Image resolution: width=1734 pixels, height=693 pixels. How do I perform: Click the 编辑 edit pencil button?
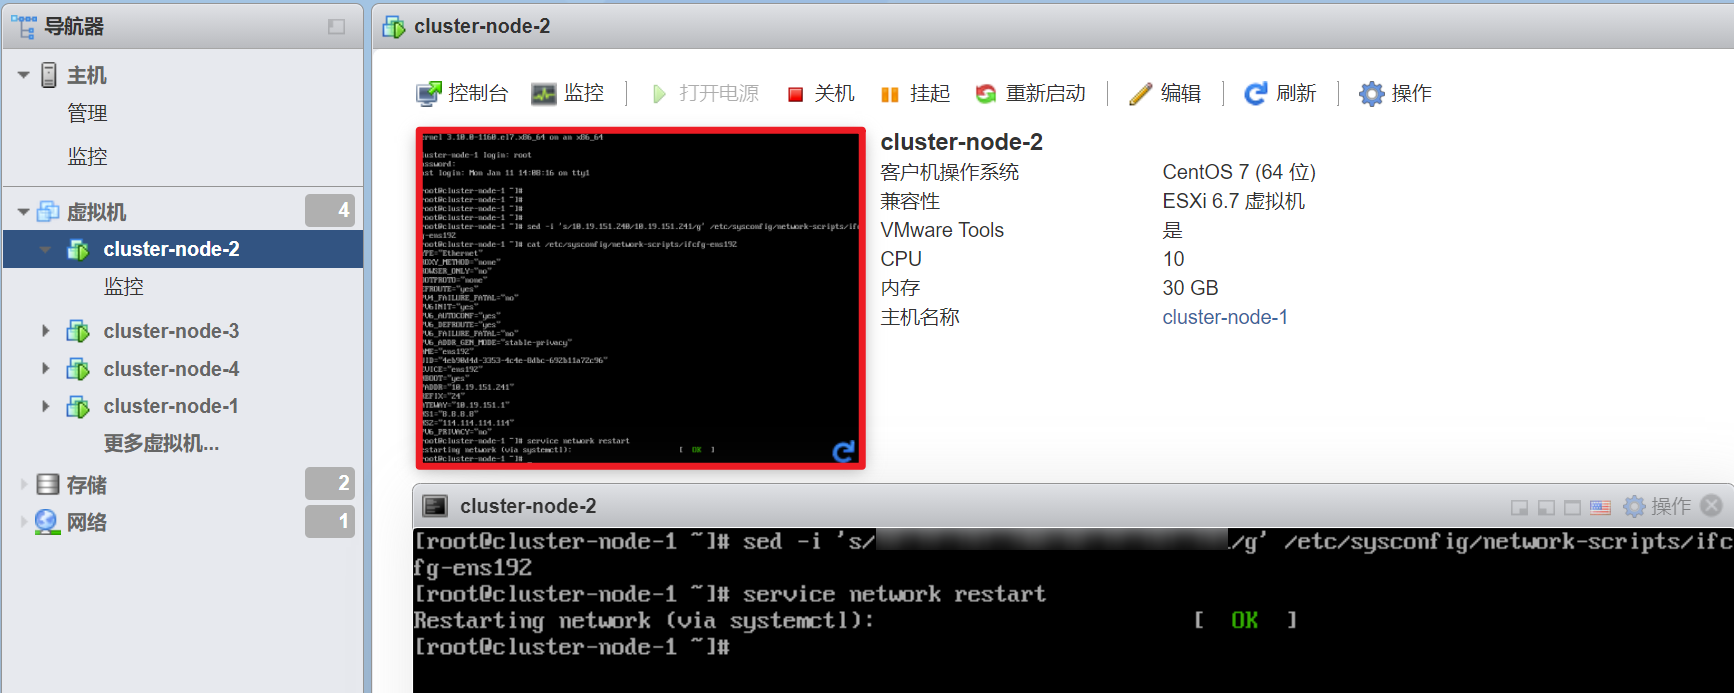(1165, 94)
